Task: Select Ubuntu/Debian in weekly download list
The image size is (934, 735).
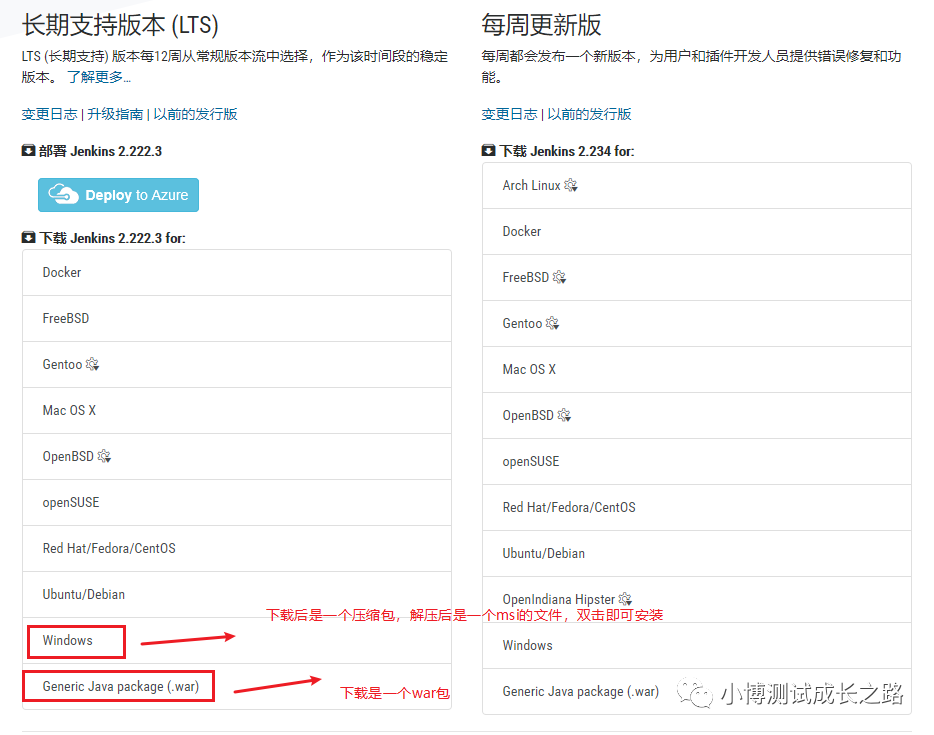Action: point(697,553)
